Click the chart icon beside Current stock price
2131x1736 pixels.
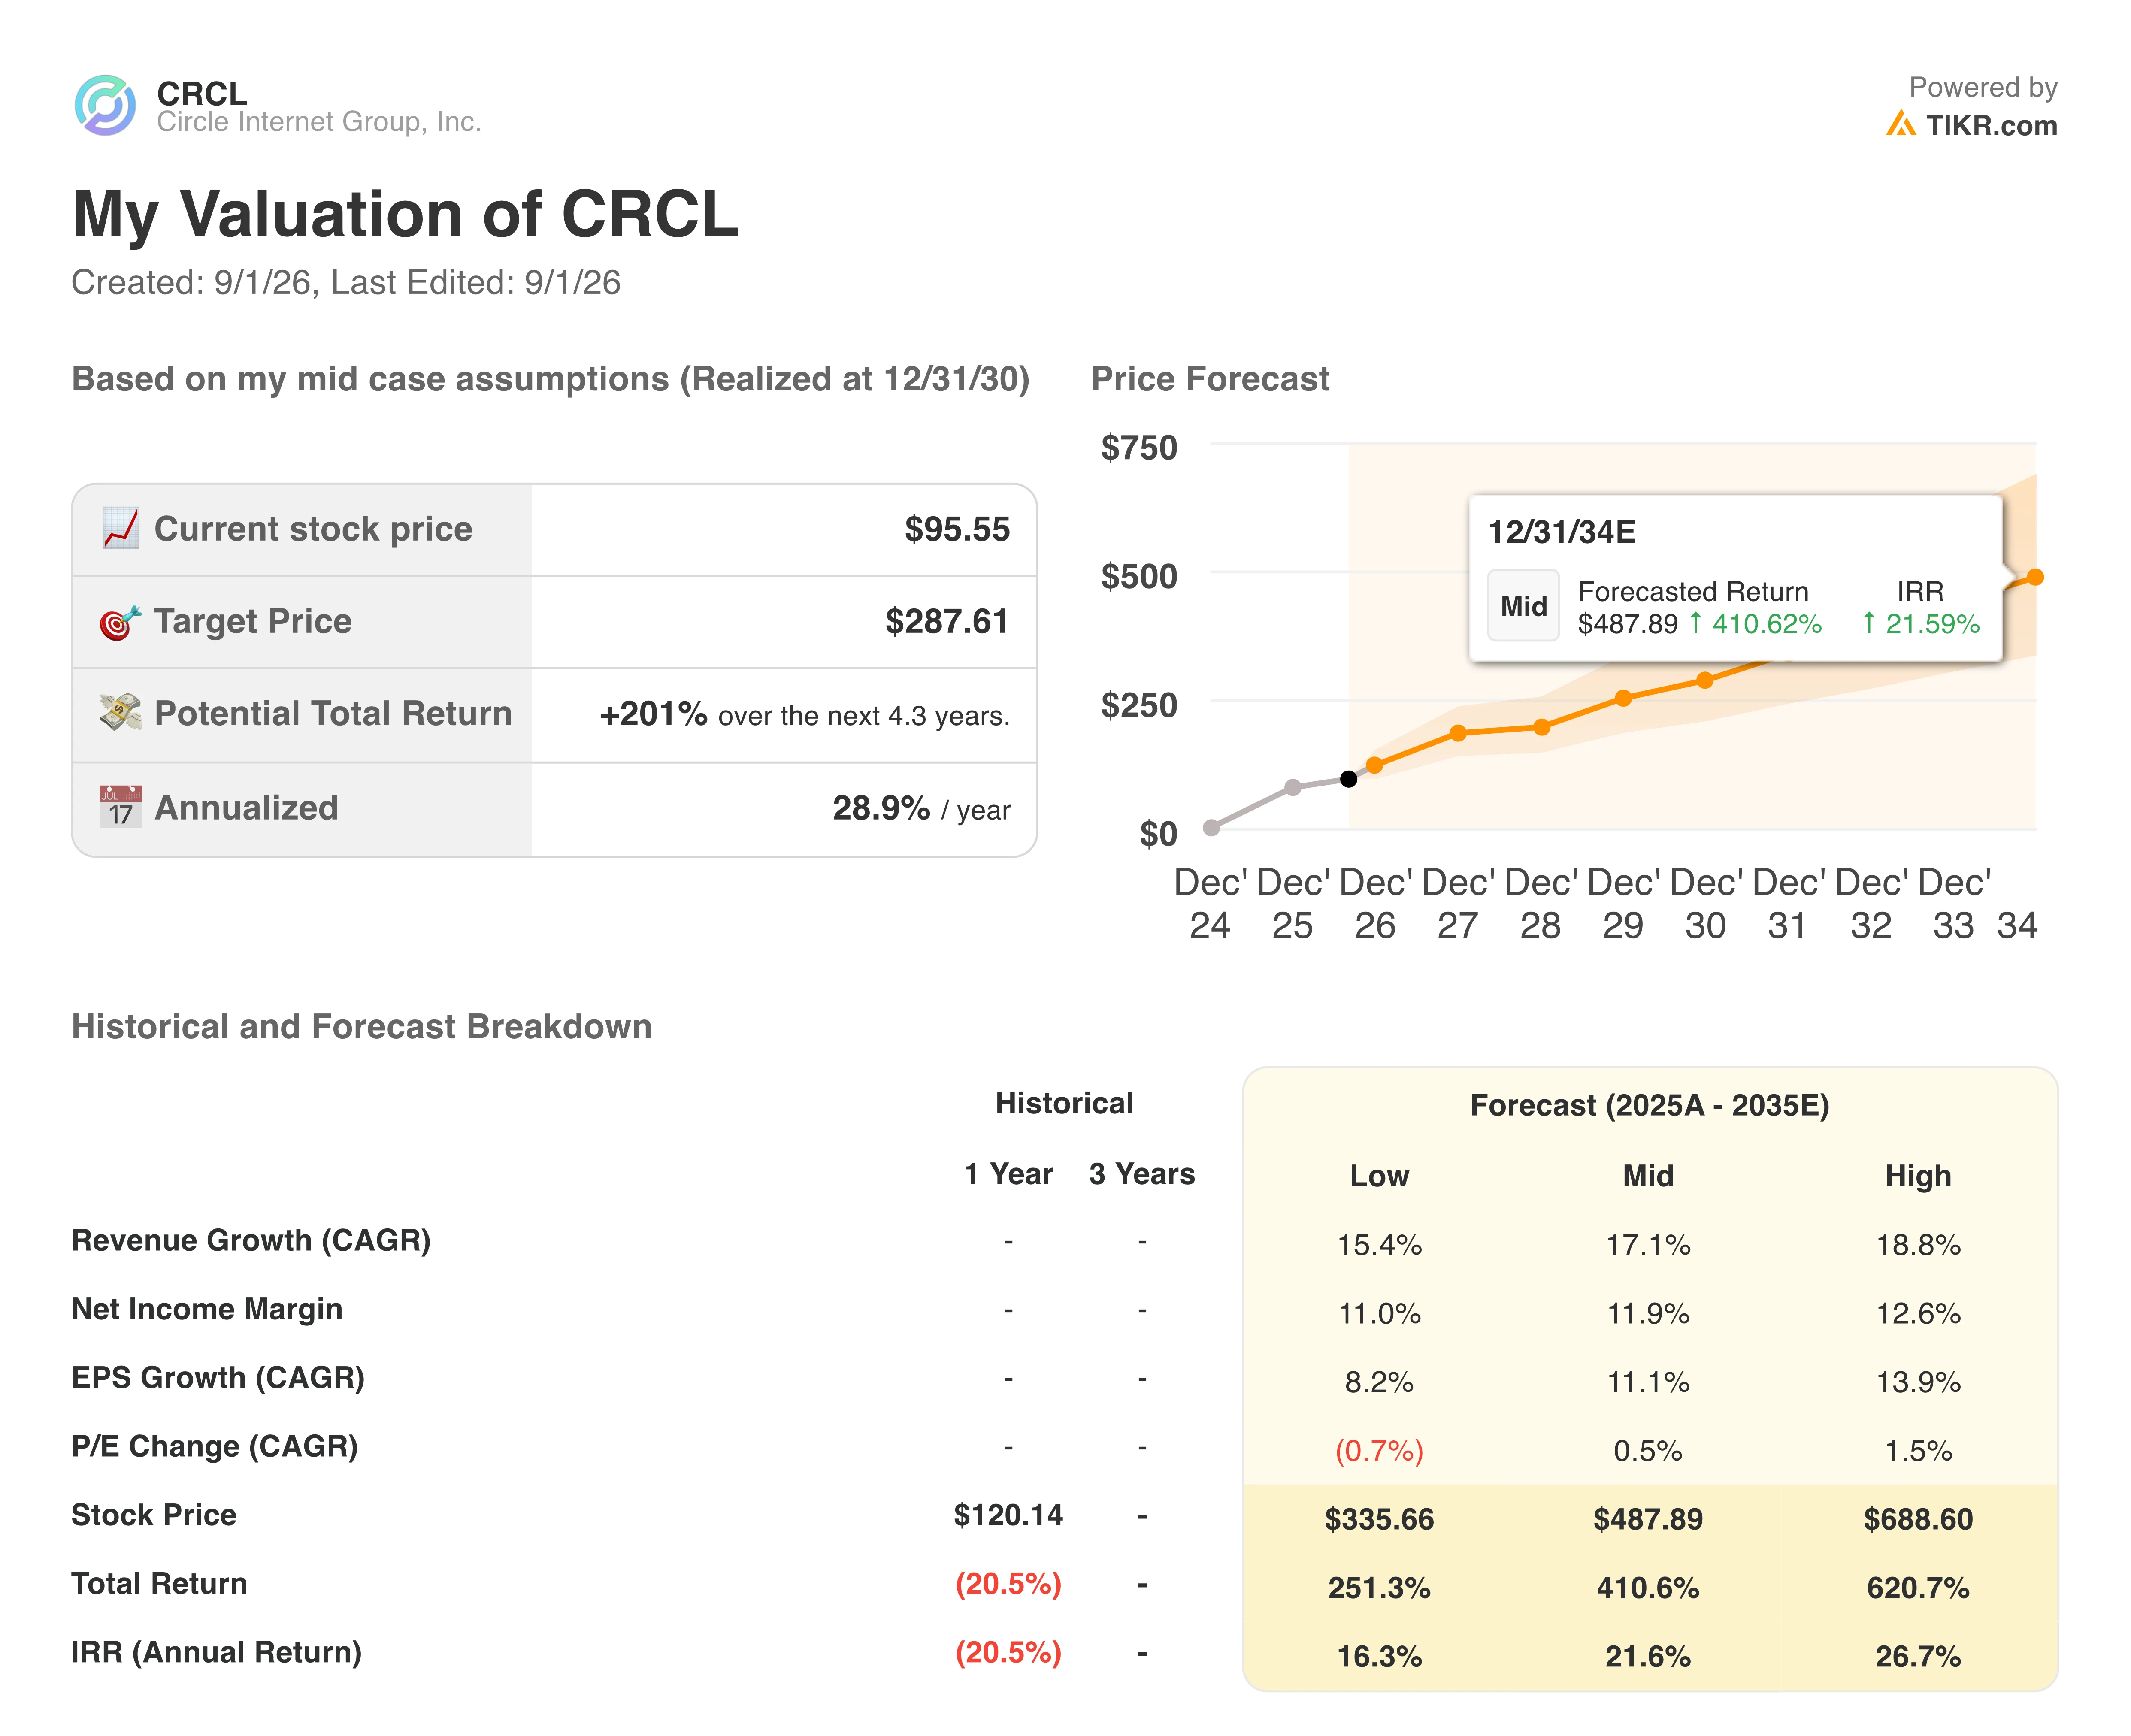pos(121,529)
